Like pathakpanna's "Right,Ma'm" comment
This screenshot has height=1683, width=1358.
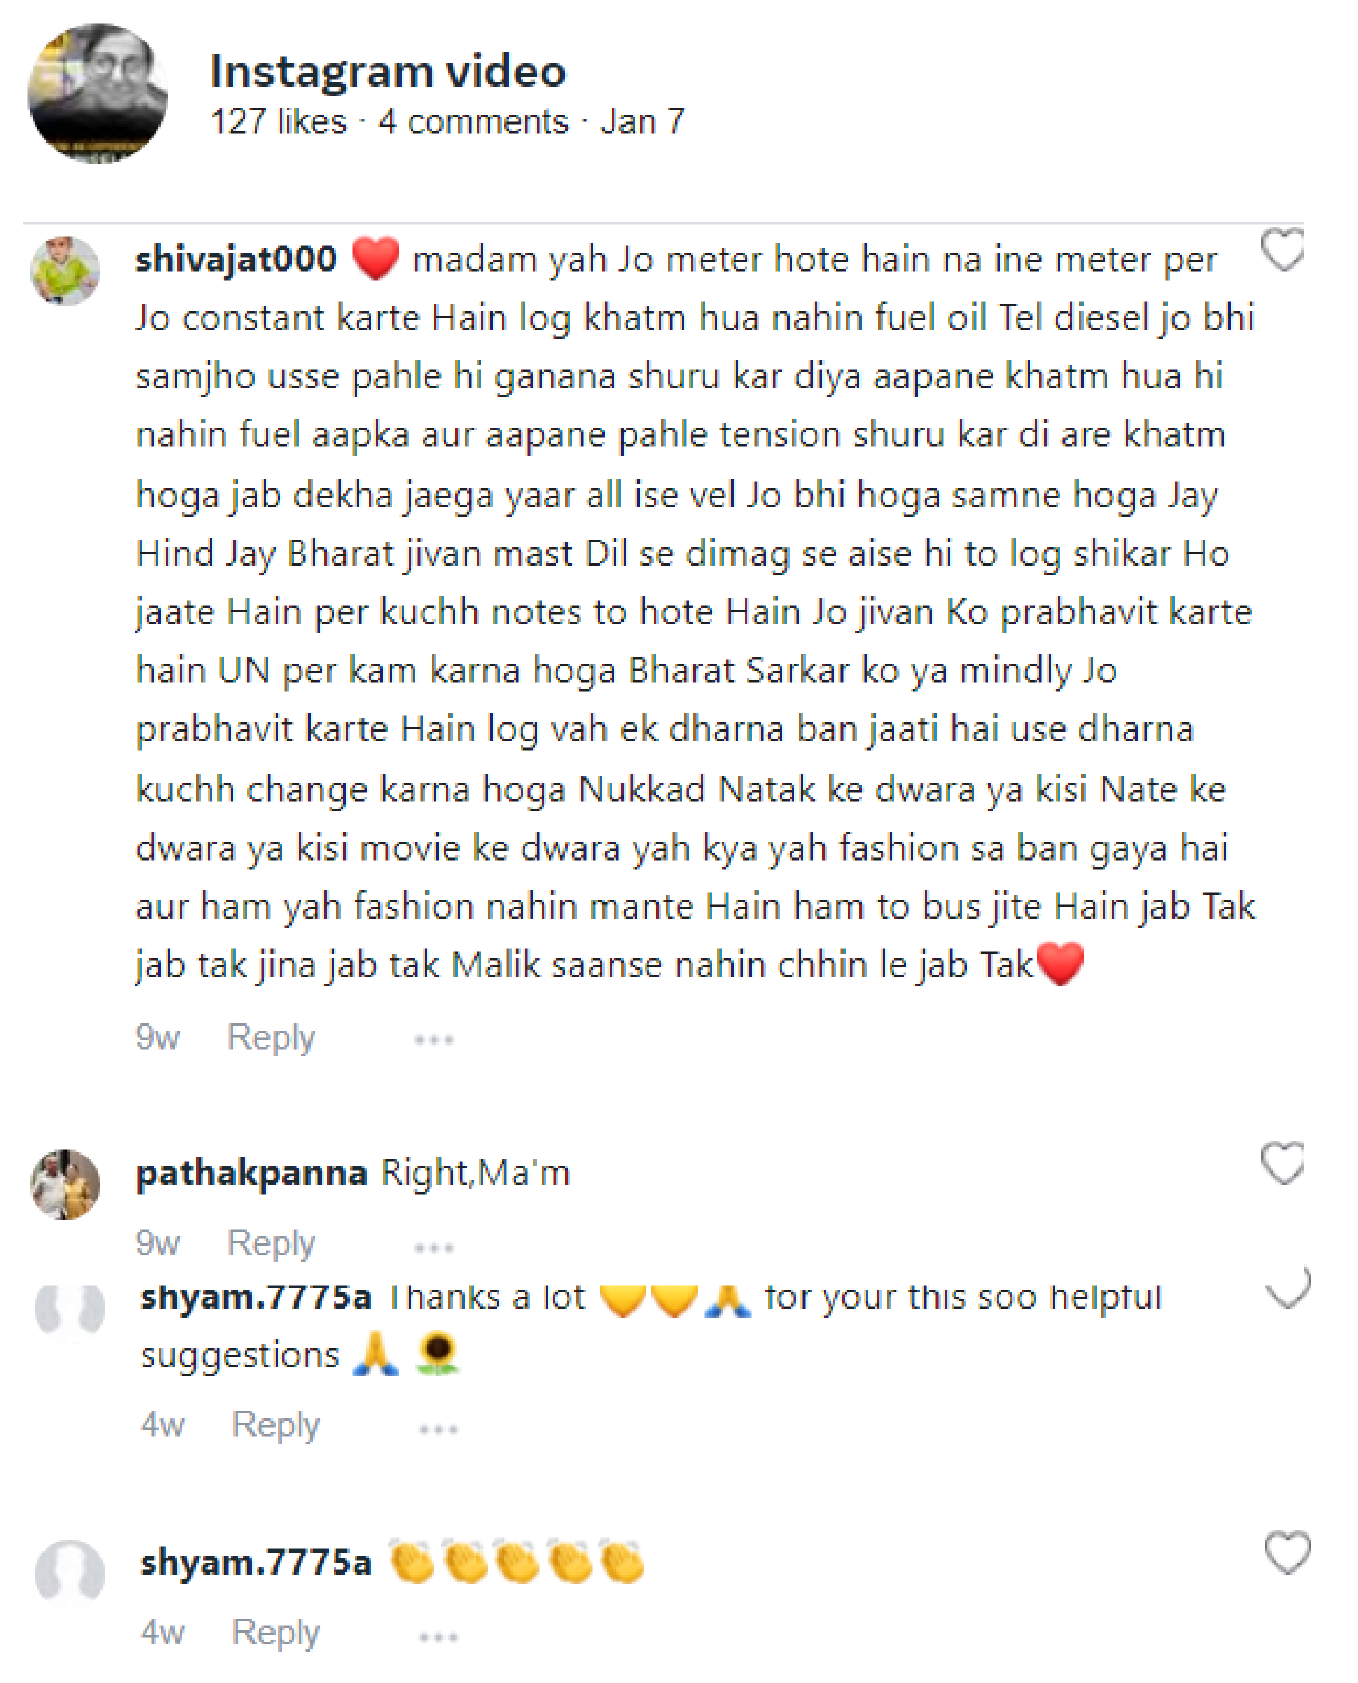(1282, 1163)
